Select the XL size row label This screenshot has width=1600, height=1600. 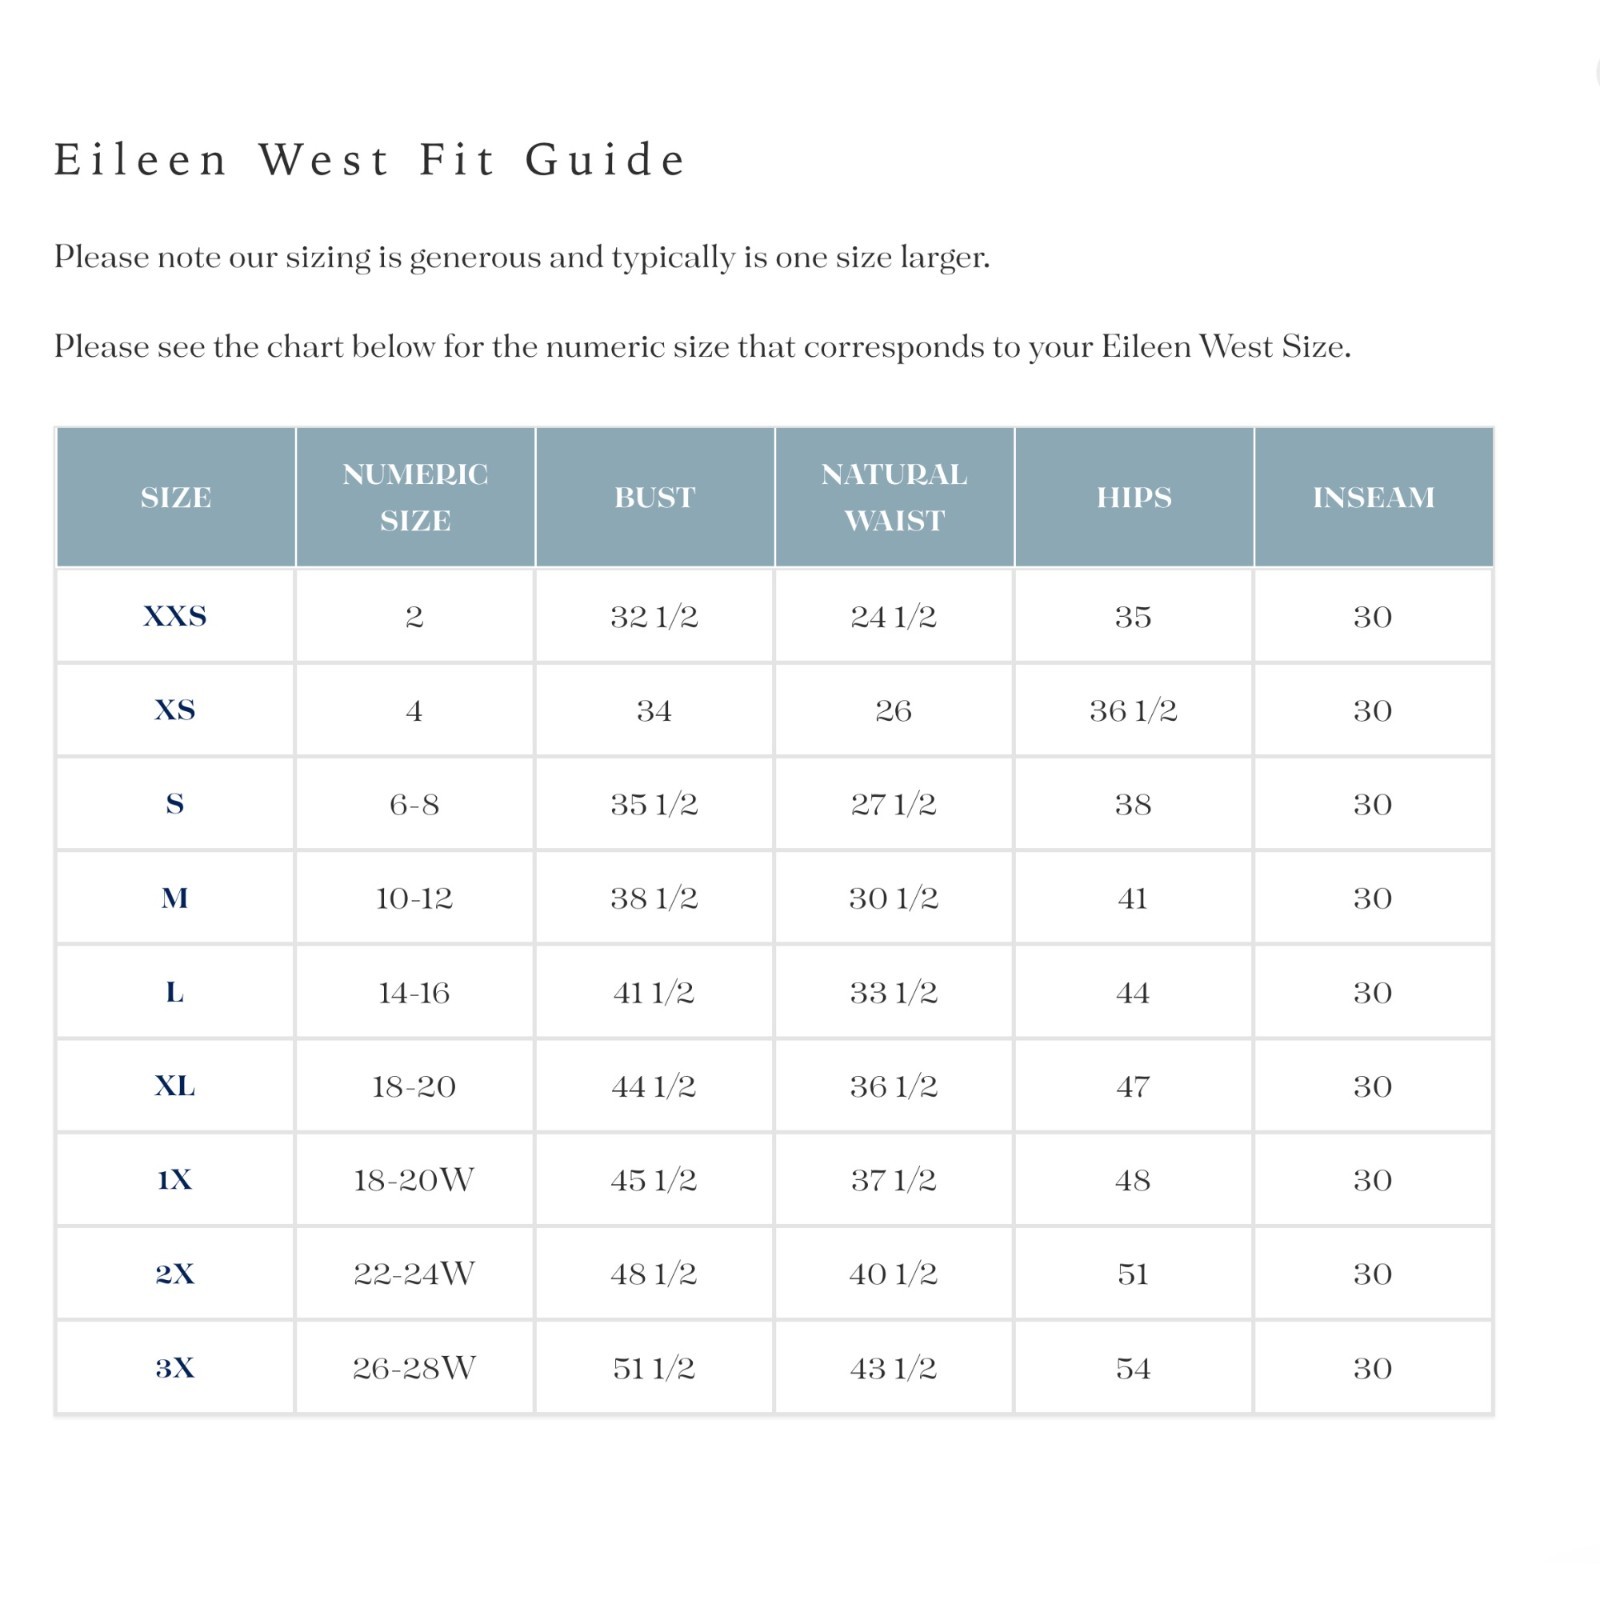[x=175, y=1086]
